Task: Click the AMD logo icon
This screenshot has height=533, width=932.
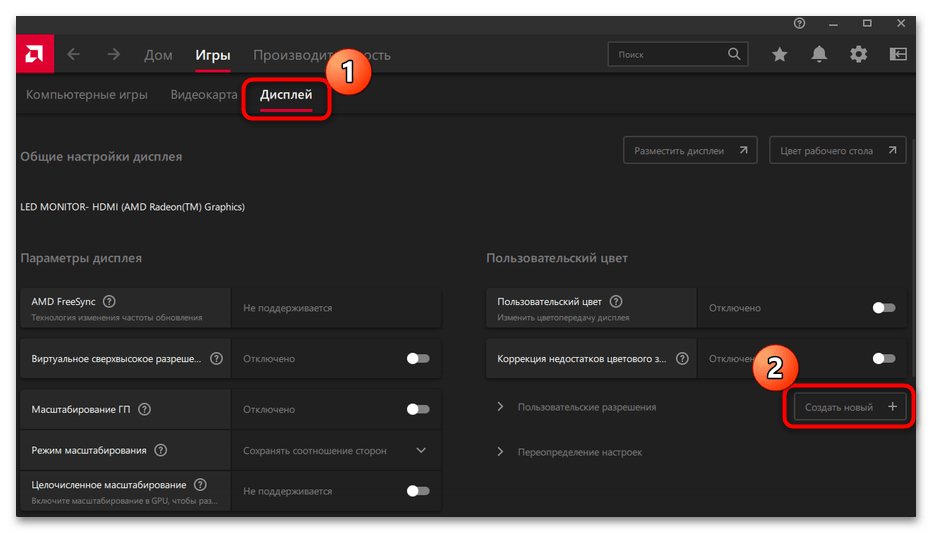Action: (34, 54)
